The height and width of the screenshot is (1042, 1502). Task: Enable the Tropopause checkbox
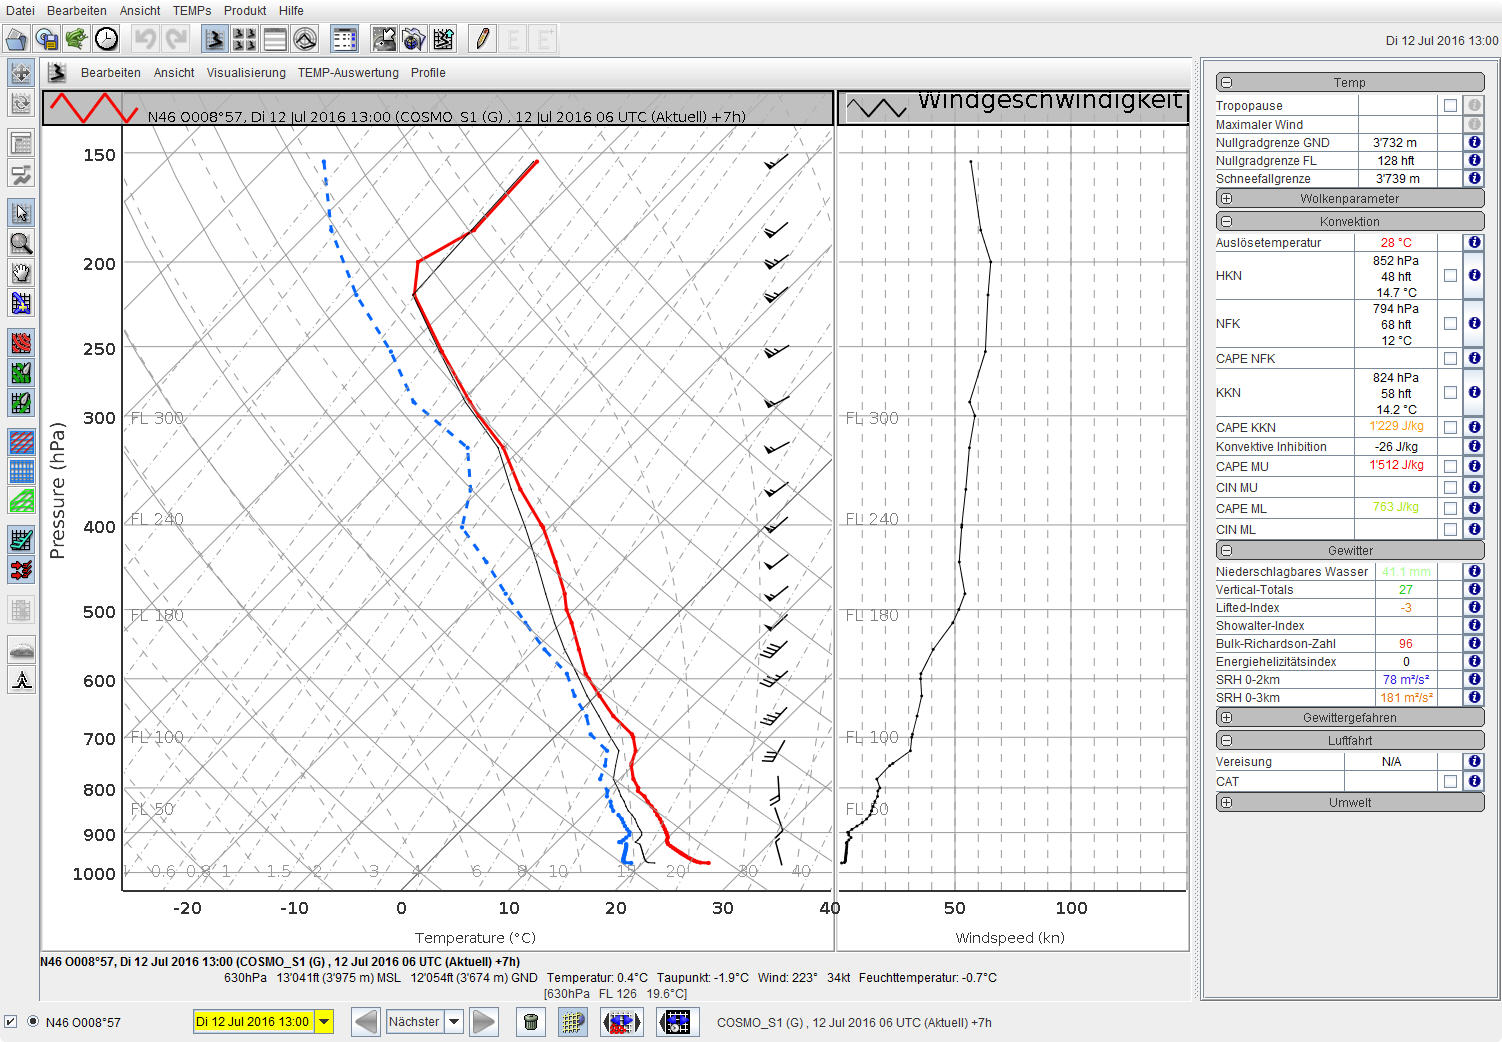1450,105
